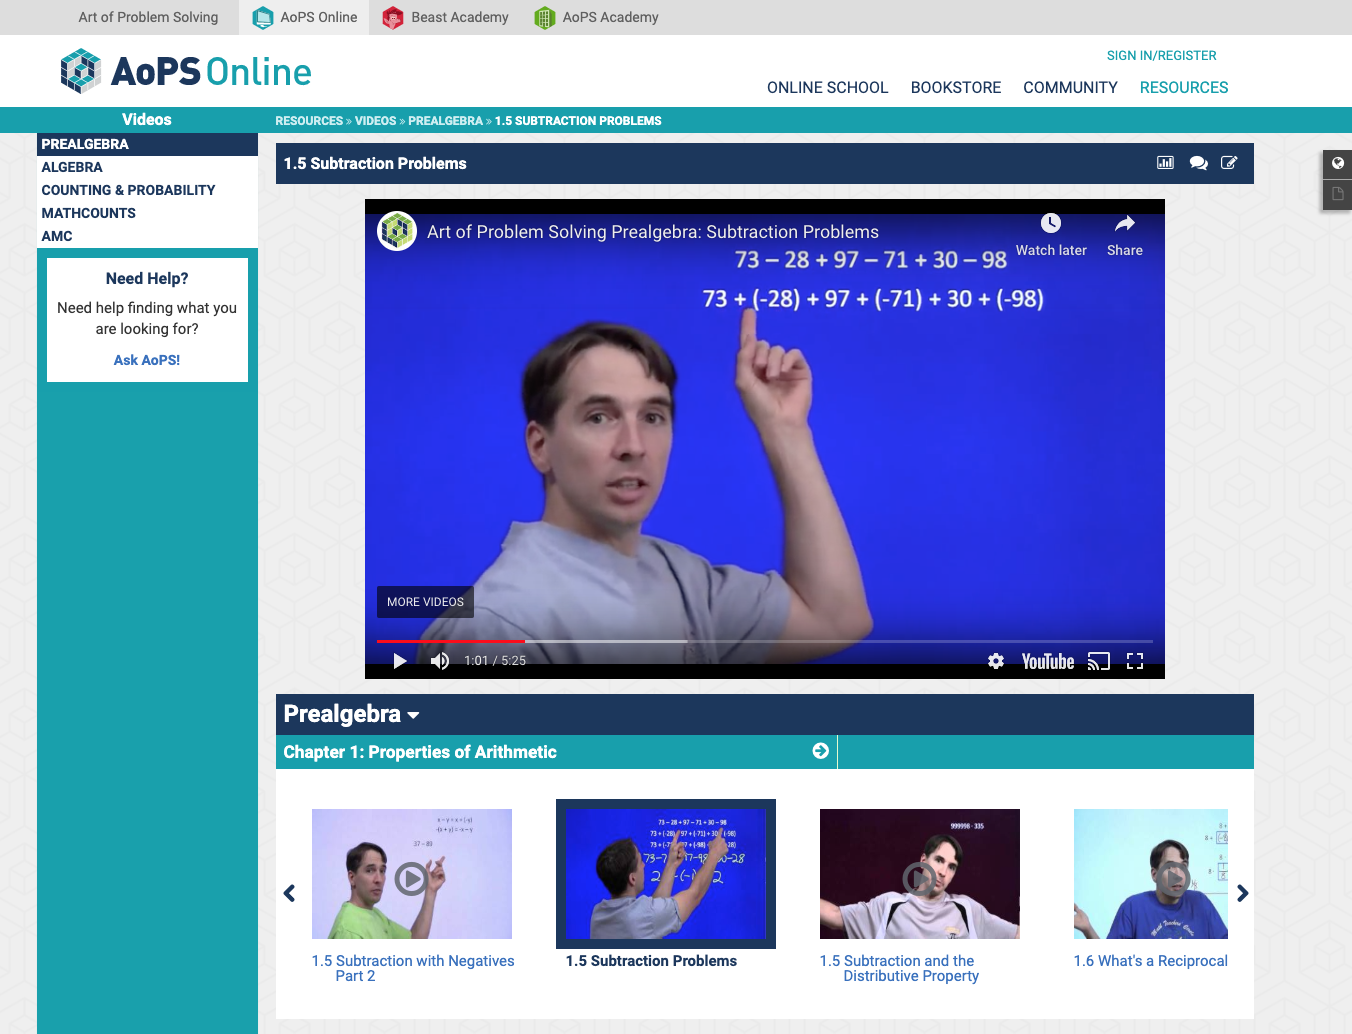Expand Chapter 1 Properties of Arithmetic arrow
The width and height of the screenshot is (1352, 1034).
821,751
